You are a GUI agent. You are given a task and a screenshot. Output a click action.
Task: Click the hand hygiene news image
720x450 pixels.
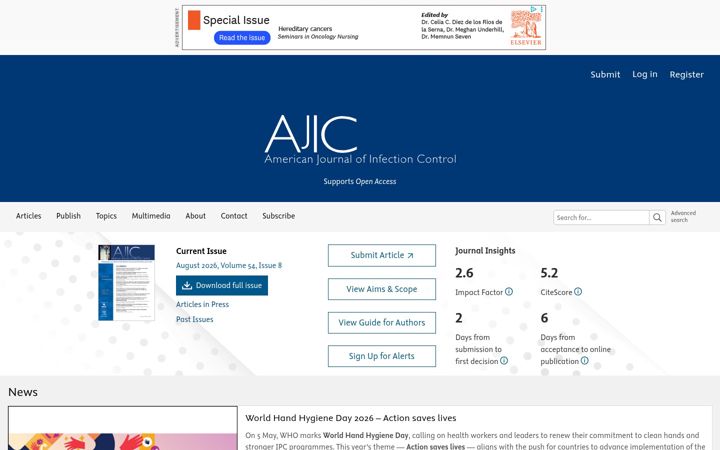tap(123, 428)
